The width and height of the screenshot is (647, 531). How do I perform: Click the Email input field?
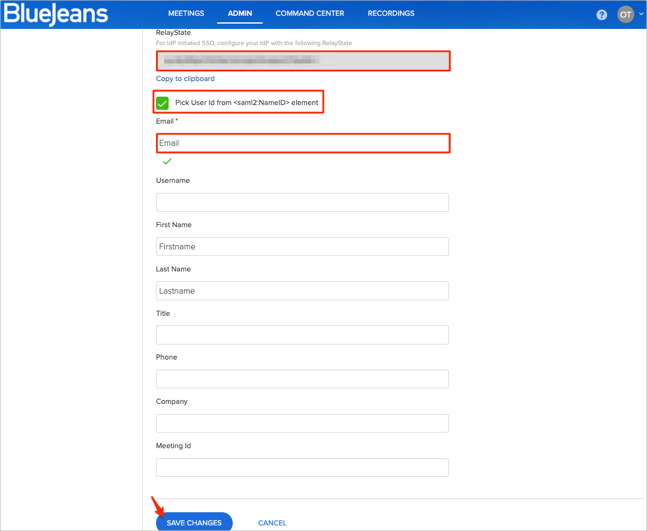(302, 143)
